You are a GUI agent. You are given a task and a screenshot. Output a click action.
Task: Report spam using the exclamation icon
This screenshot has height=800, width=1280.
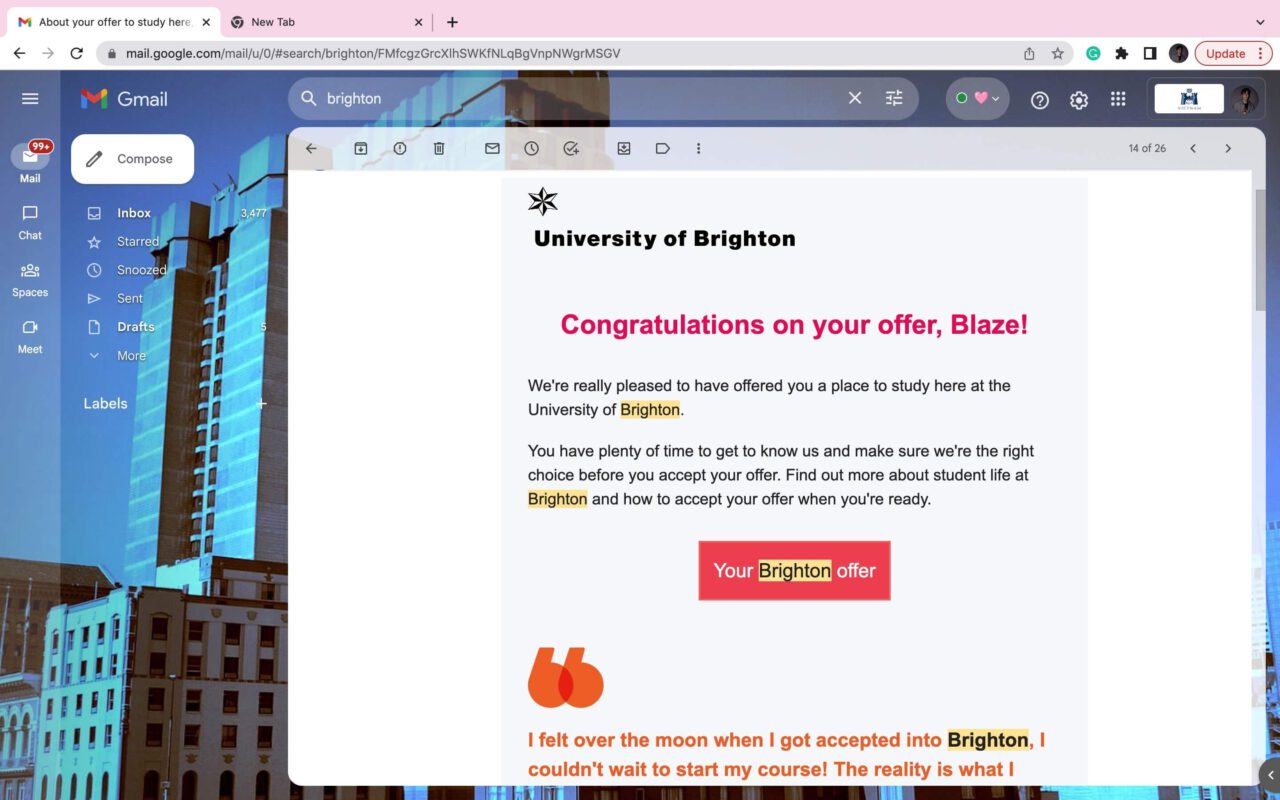(x=400, y=148)
